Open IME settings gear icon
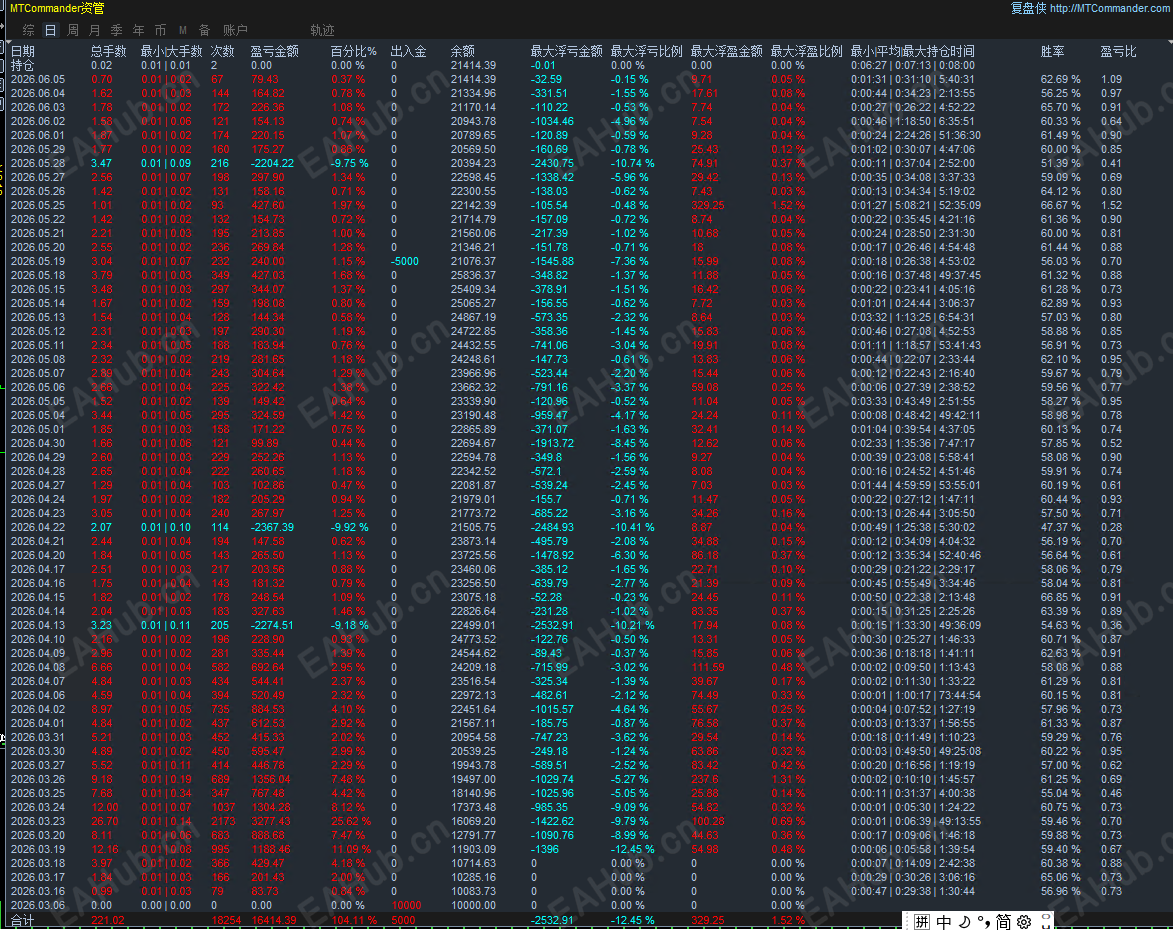 click(x=1024, y=922)
